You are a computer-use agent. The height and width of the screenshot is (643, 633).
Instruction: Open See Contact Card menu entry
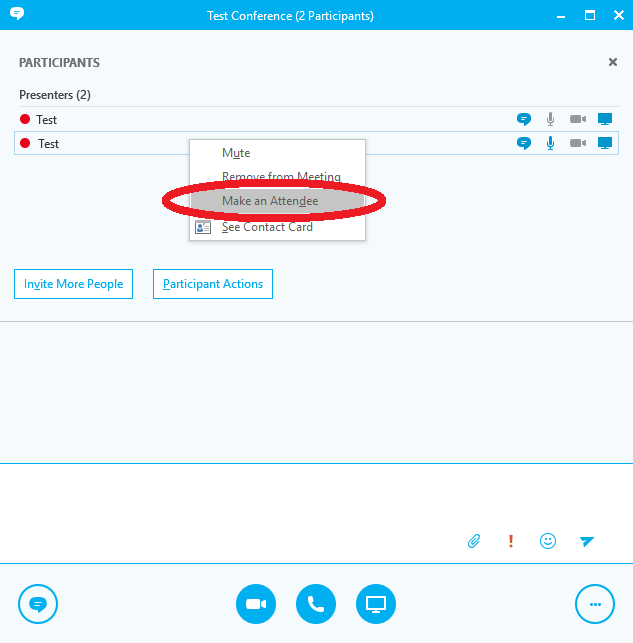tap(267, 227)
